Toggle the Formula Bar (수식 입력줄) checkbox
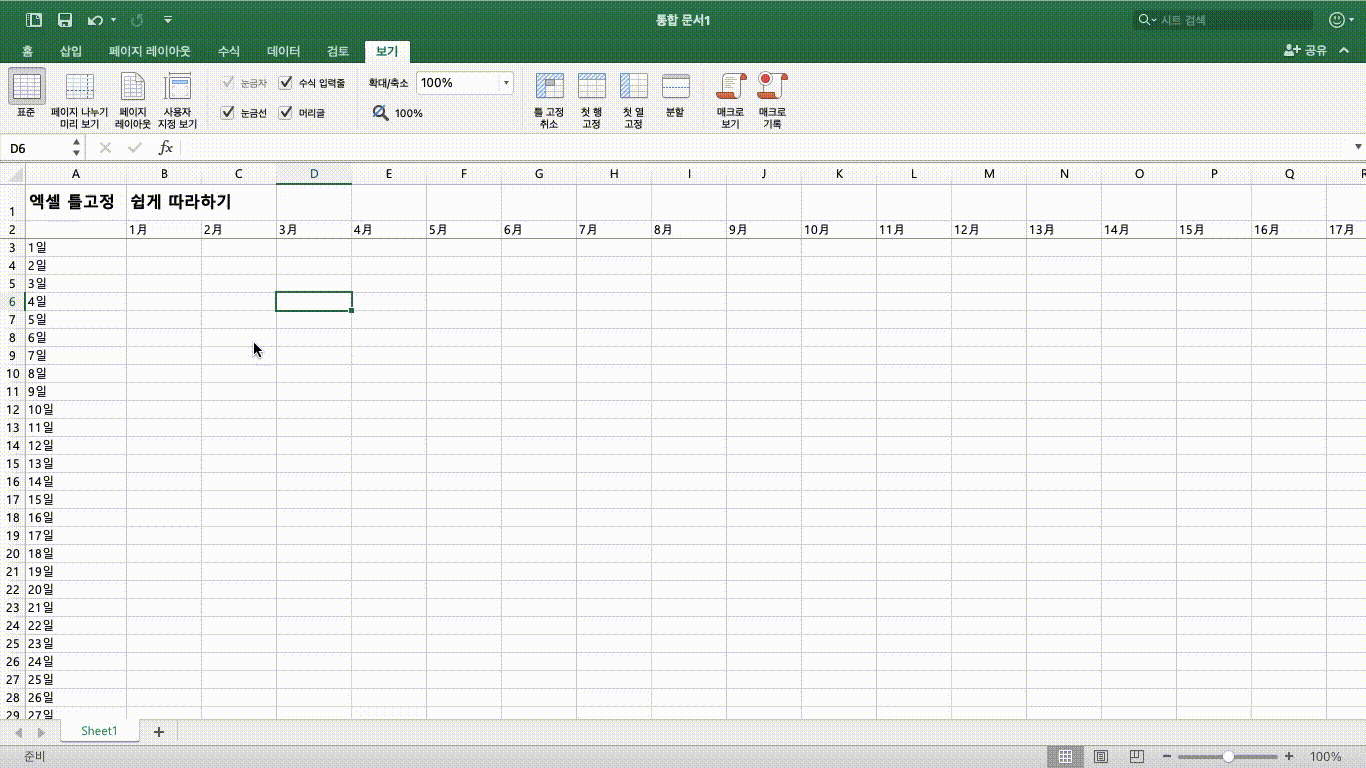 click(286, 83)
